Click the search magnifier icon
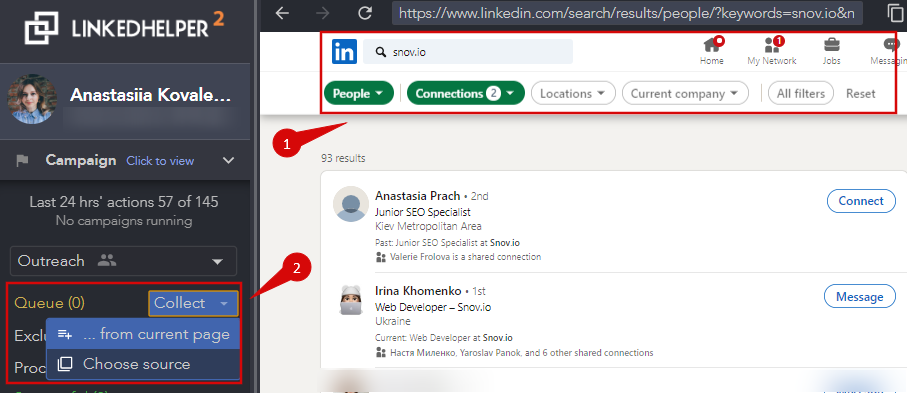Image resolution: width=907 pixels, height=393 pixels. pos(380,52)
